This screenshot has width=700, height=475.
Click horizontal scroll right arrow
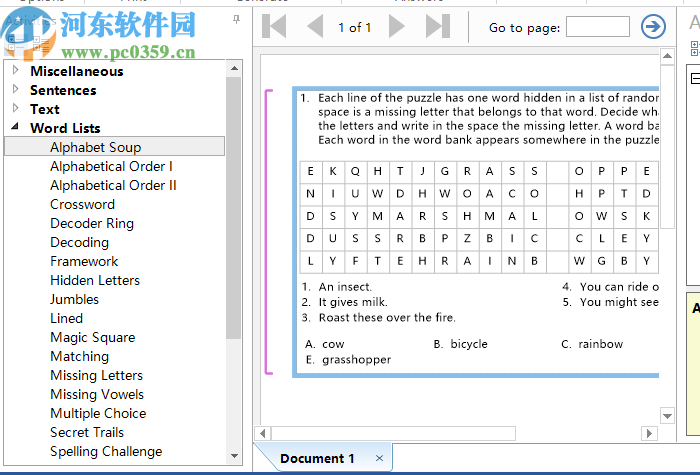coord(649,433)
